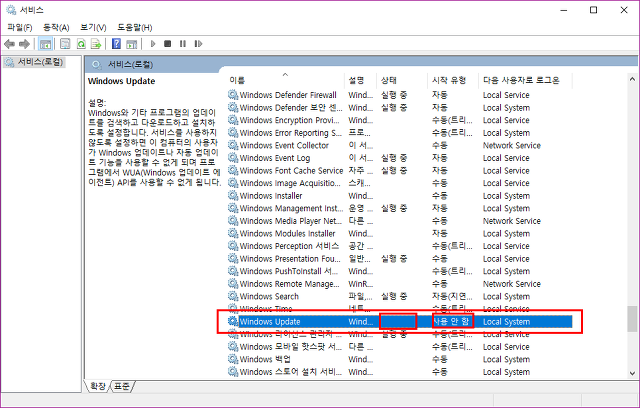Restart service with the restart icon

[x=198, y=44]
